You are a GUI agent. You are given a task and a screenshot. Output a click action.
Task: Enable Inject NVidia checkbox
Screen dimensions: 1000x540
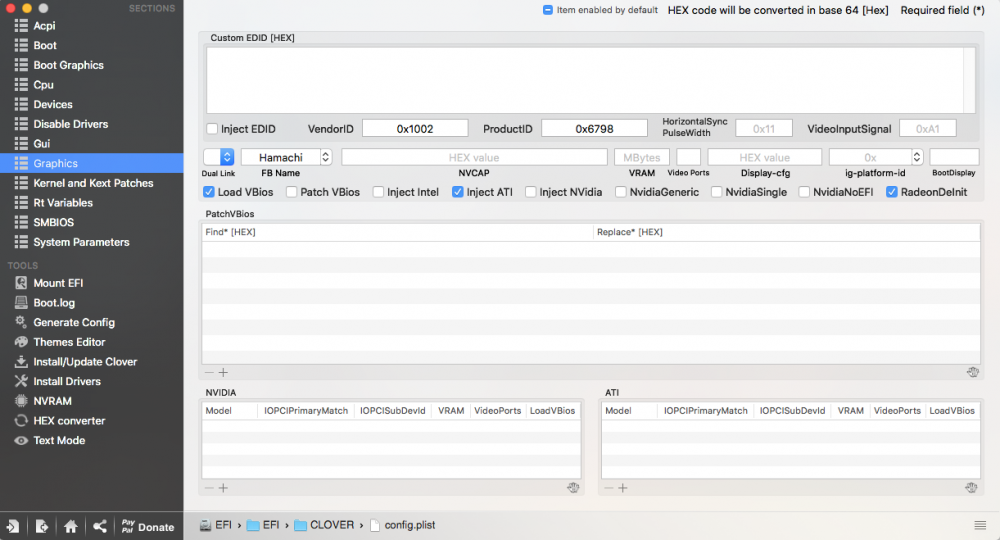(531, 192)
